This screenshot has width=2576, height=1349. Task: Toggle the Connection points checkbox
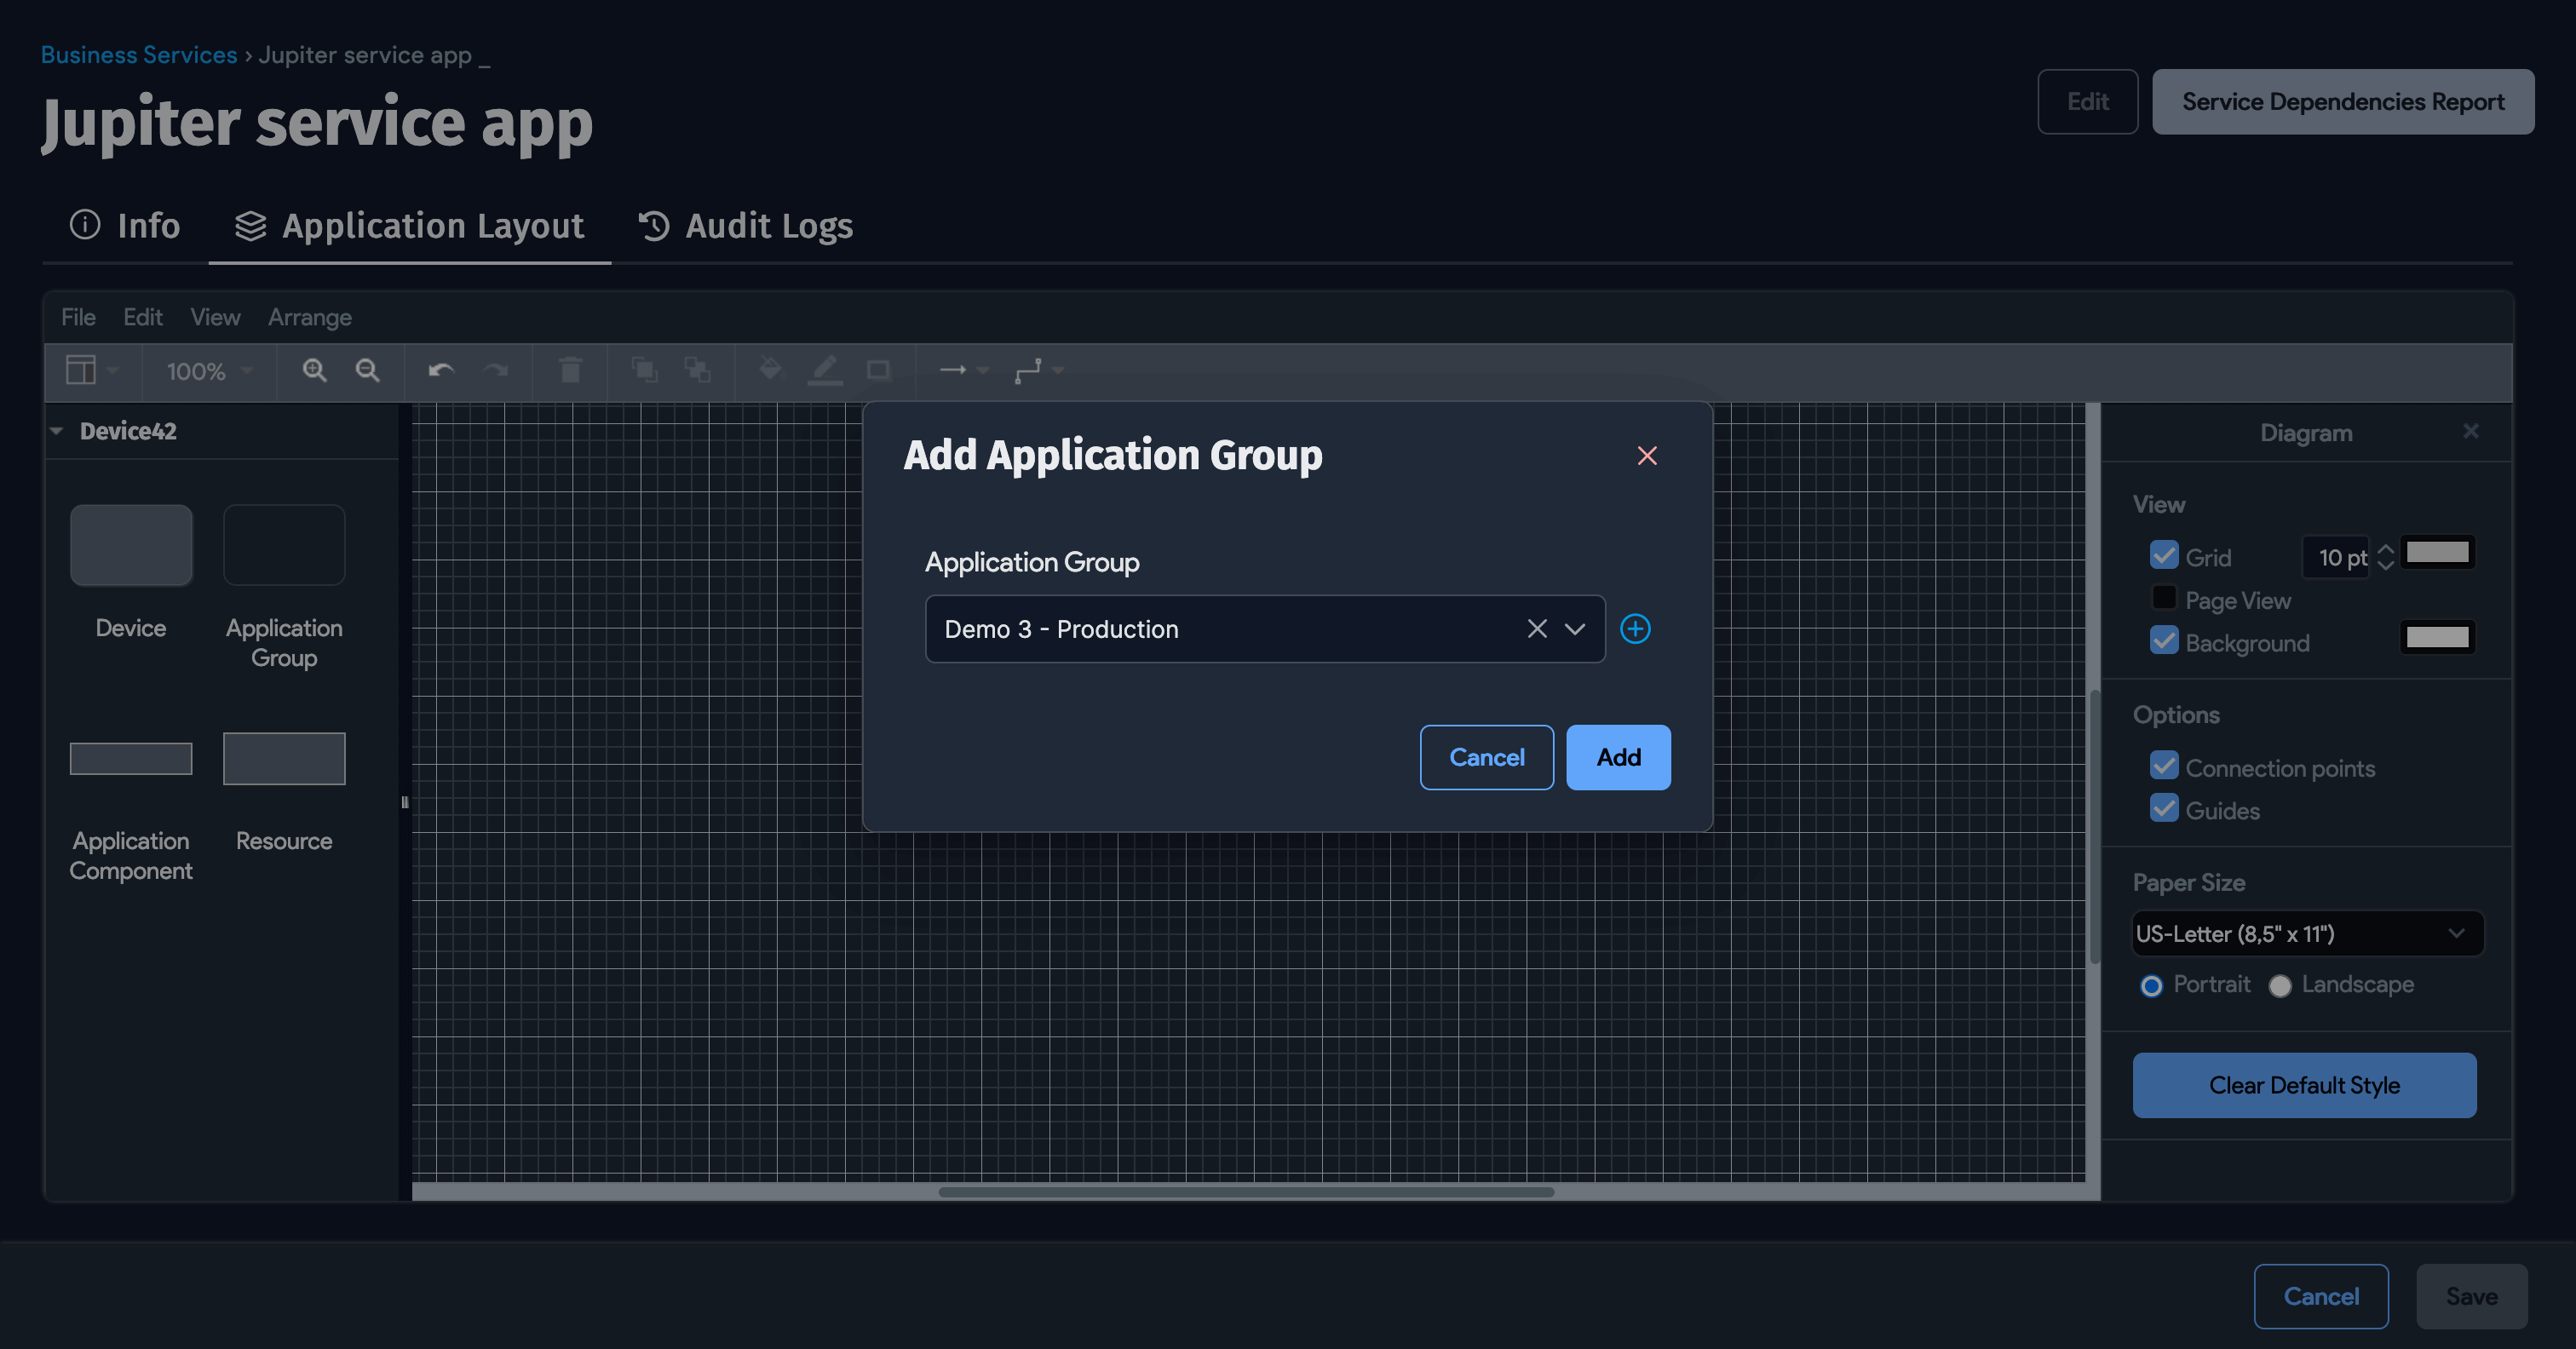pos(2164,766)
